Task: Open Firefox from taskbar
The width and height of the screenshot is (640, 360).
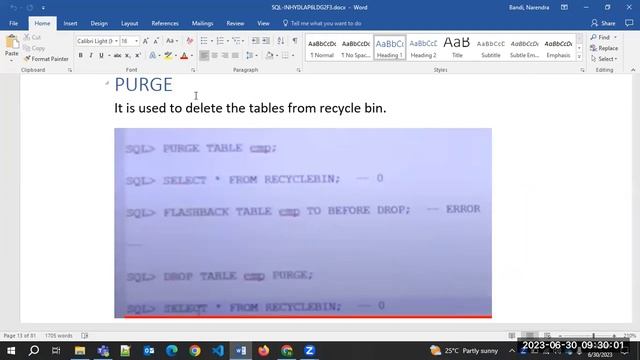Action: tap(264, 351)
